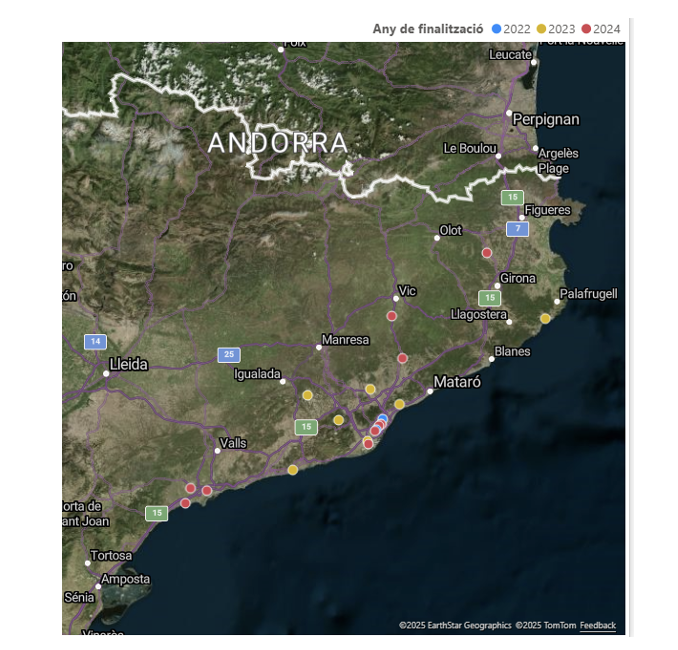678x650 pixels.
Task: Click the Girona city label
Action: [518, 278]
